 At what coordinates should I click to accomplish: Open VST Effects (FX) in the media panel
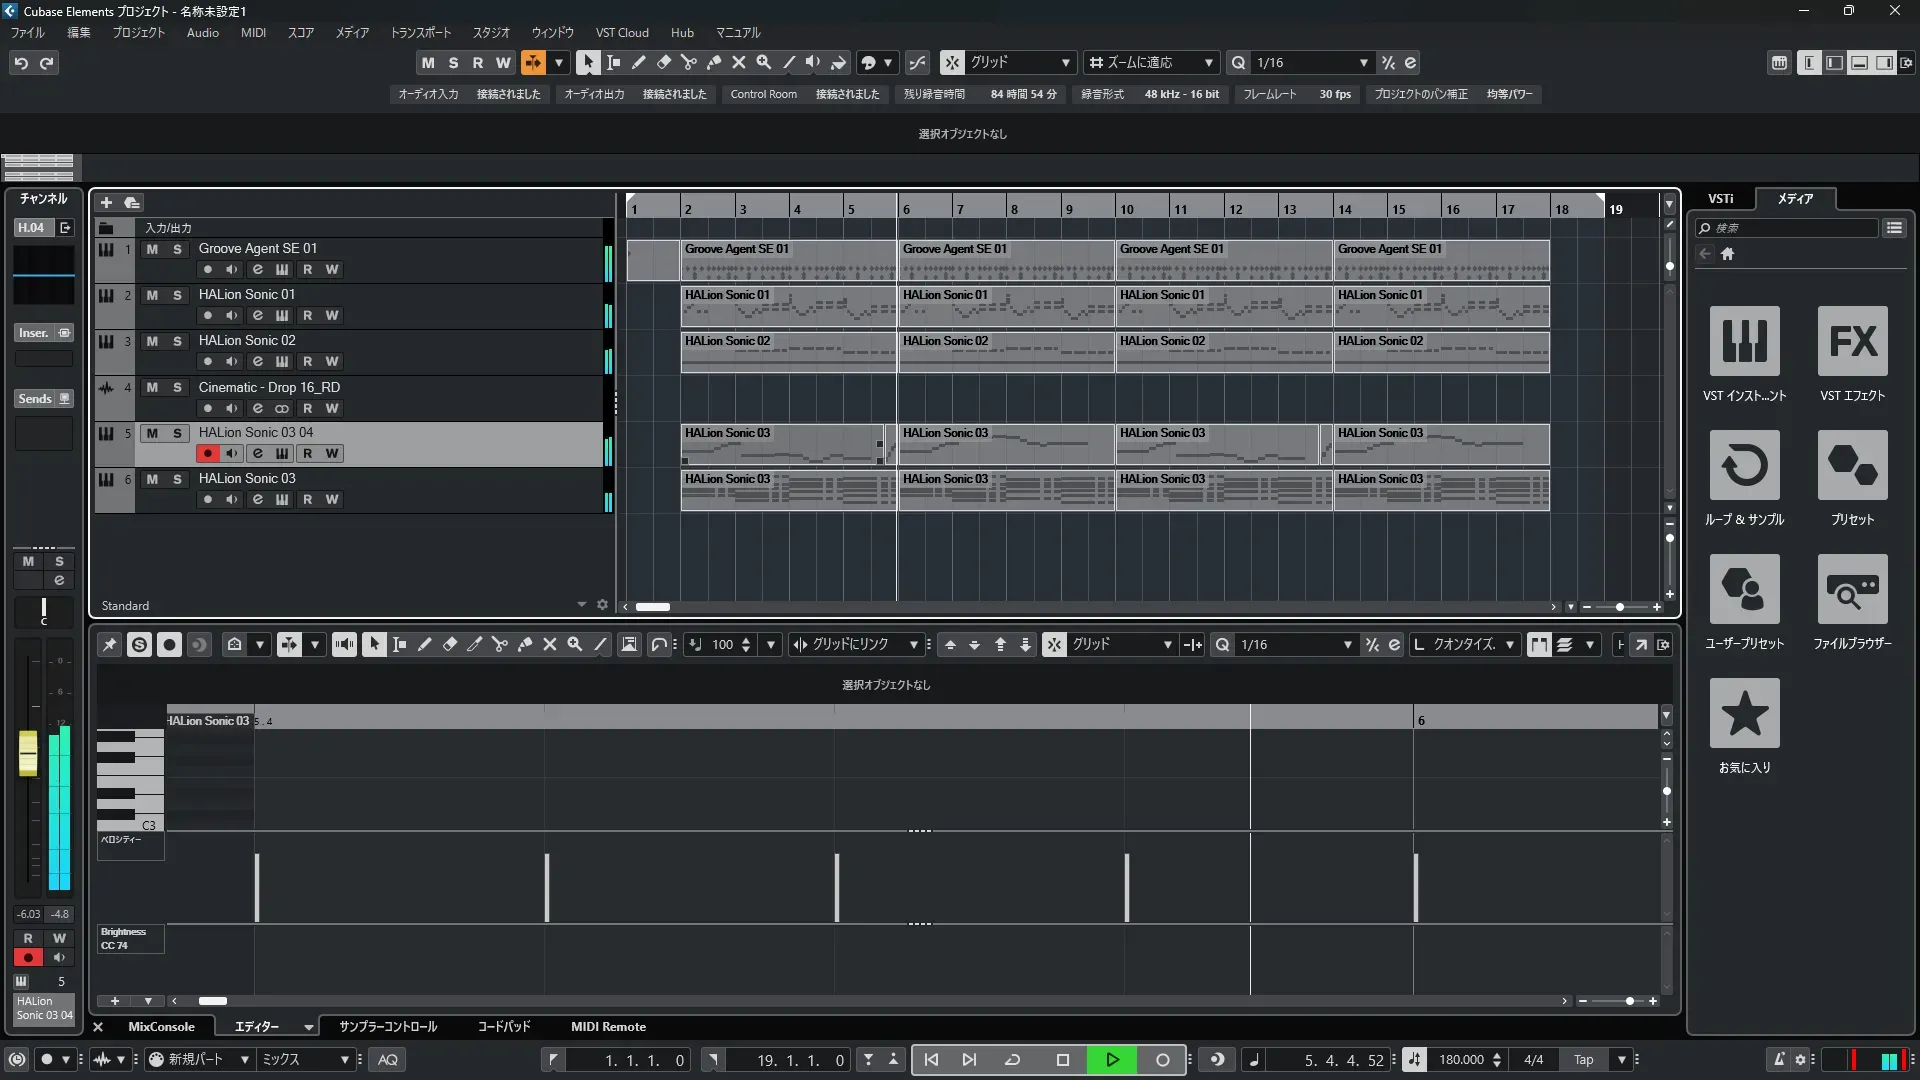point(1852,342)
